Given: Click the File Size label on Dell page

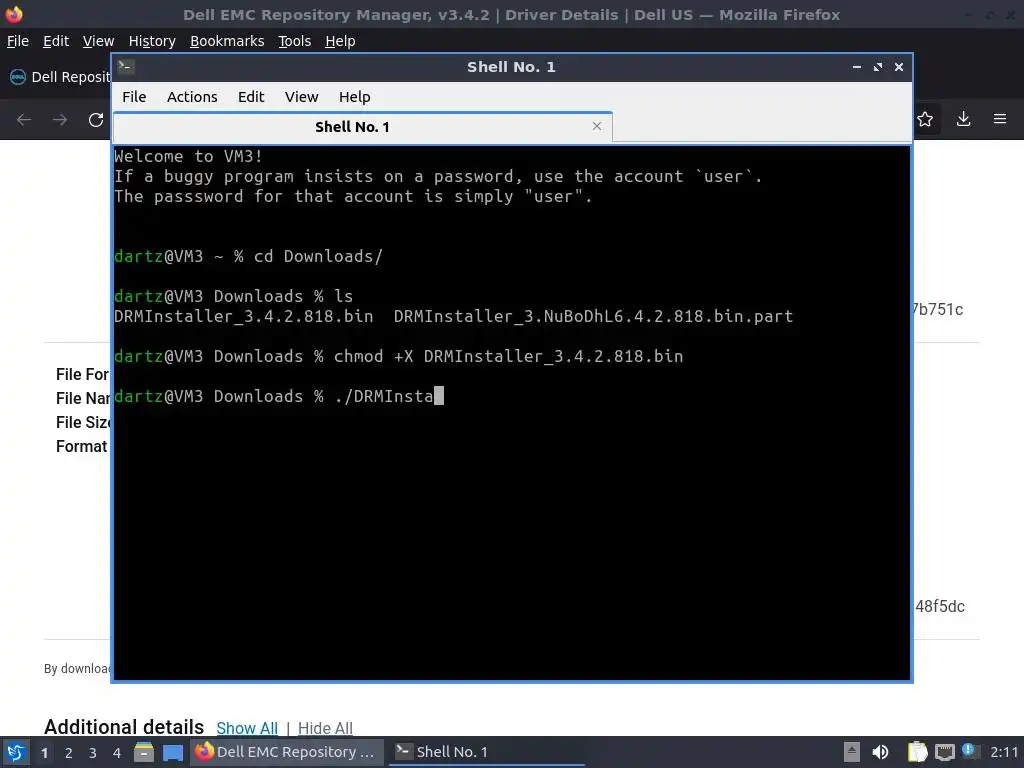Looking at the screenshot, I should 83,423.
